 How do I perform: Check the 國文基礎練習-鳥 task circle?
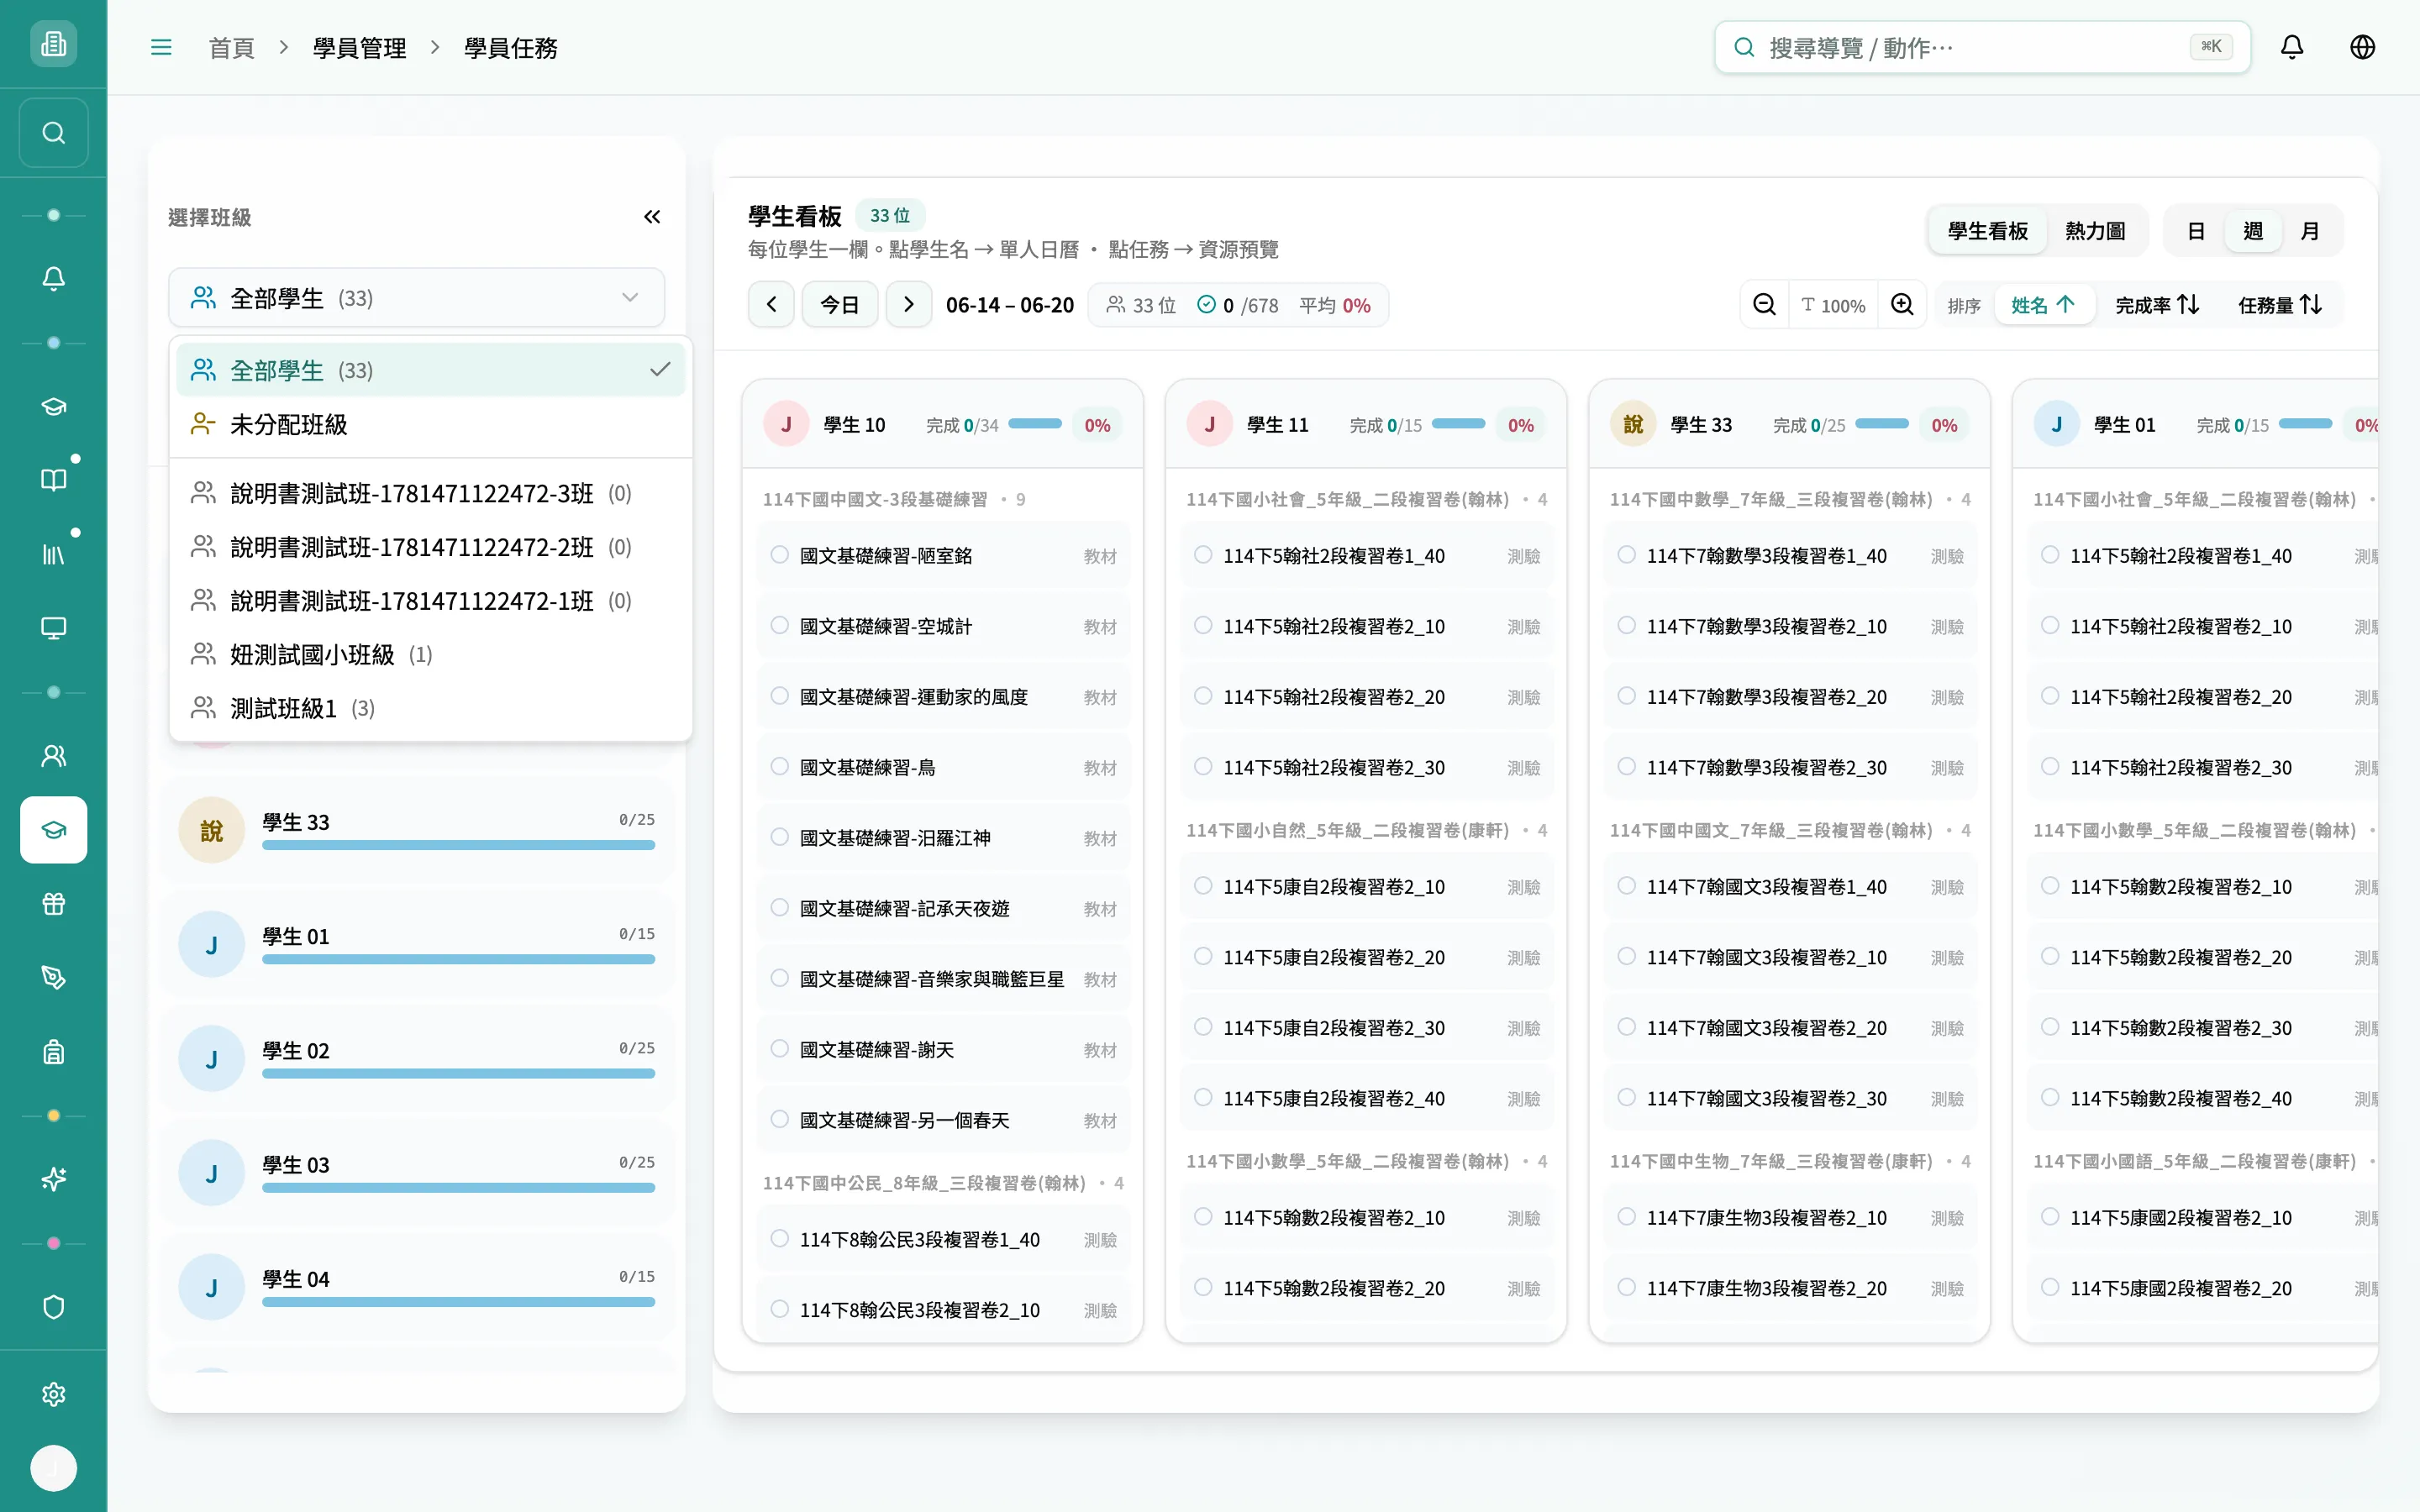(779, 766)
